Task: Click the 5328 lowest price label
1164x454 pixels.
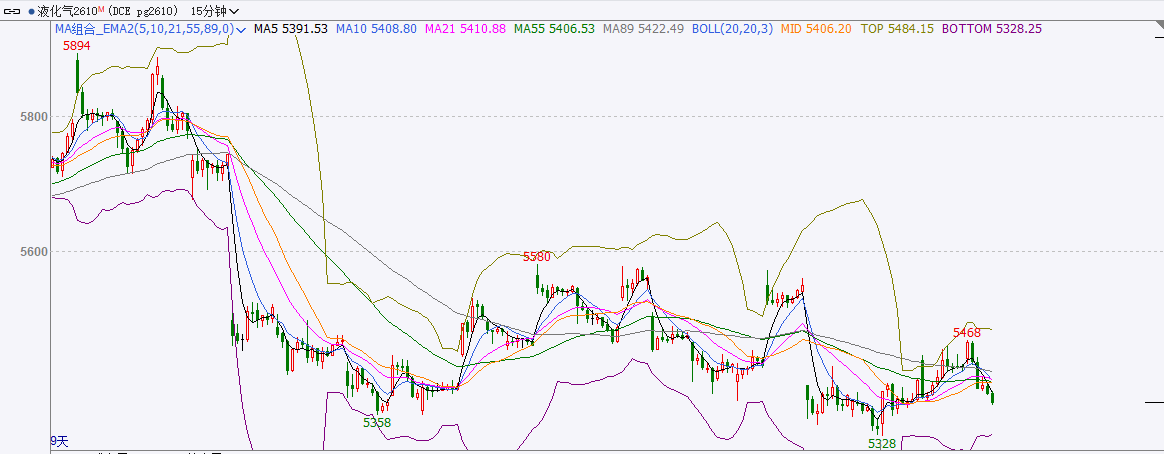Action: tap(882, 444)
